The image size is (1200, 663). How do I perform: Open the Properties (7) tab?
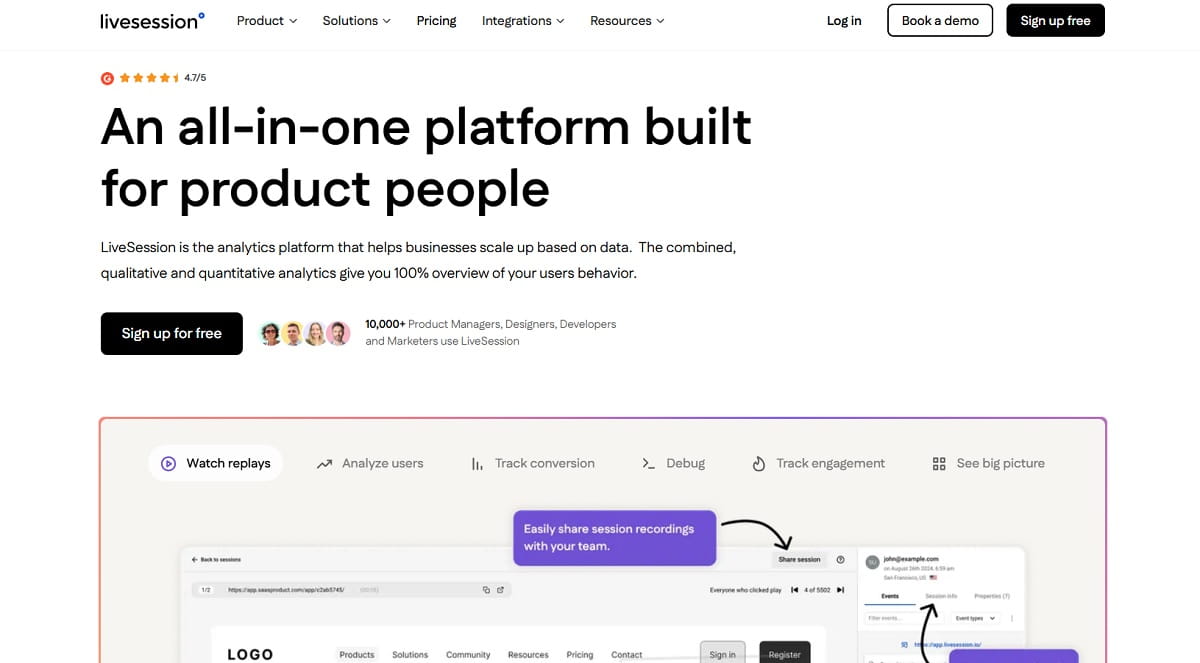(x=992, y=596)
